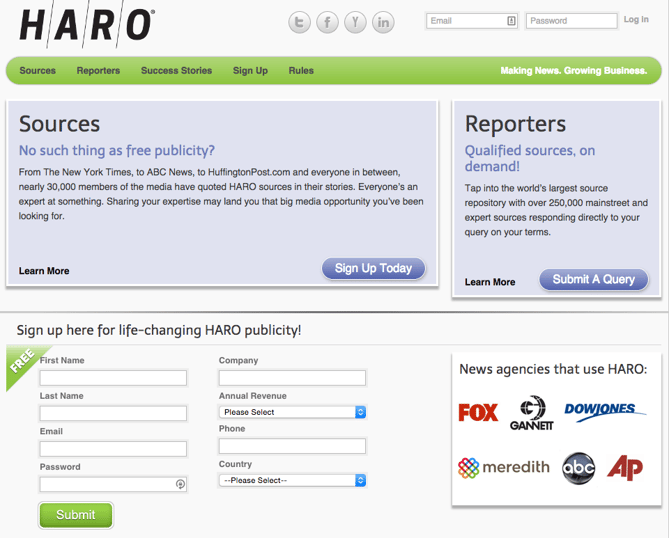Click the Twitter social icon

[x=299, y=22]
